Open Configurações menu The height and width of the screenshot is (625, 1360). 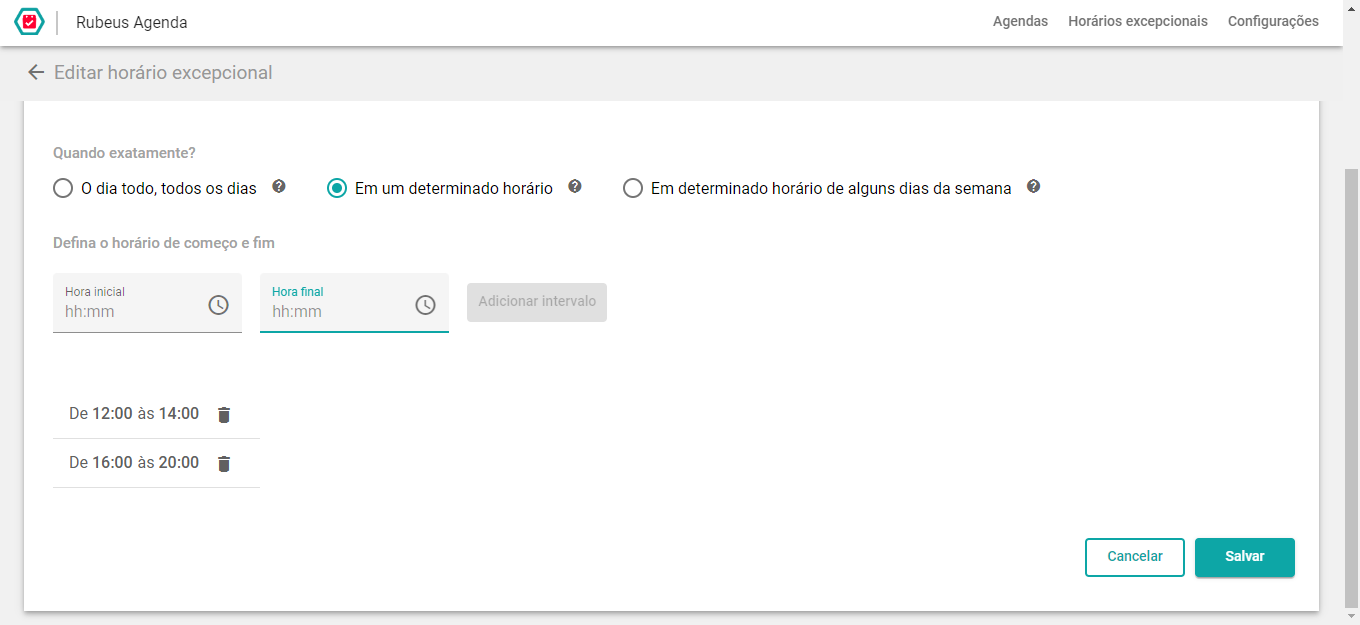tap(1273, 21)
